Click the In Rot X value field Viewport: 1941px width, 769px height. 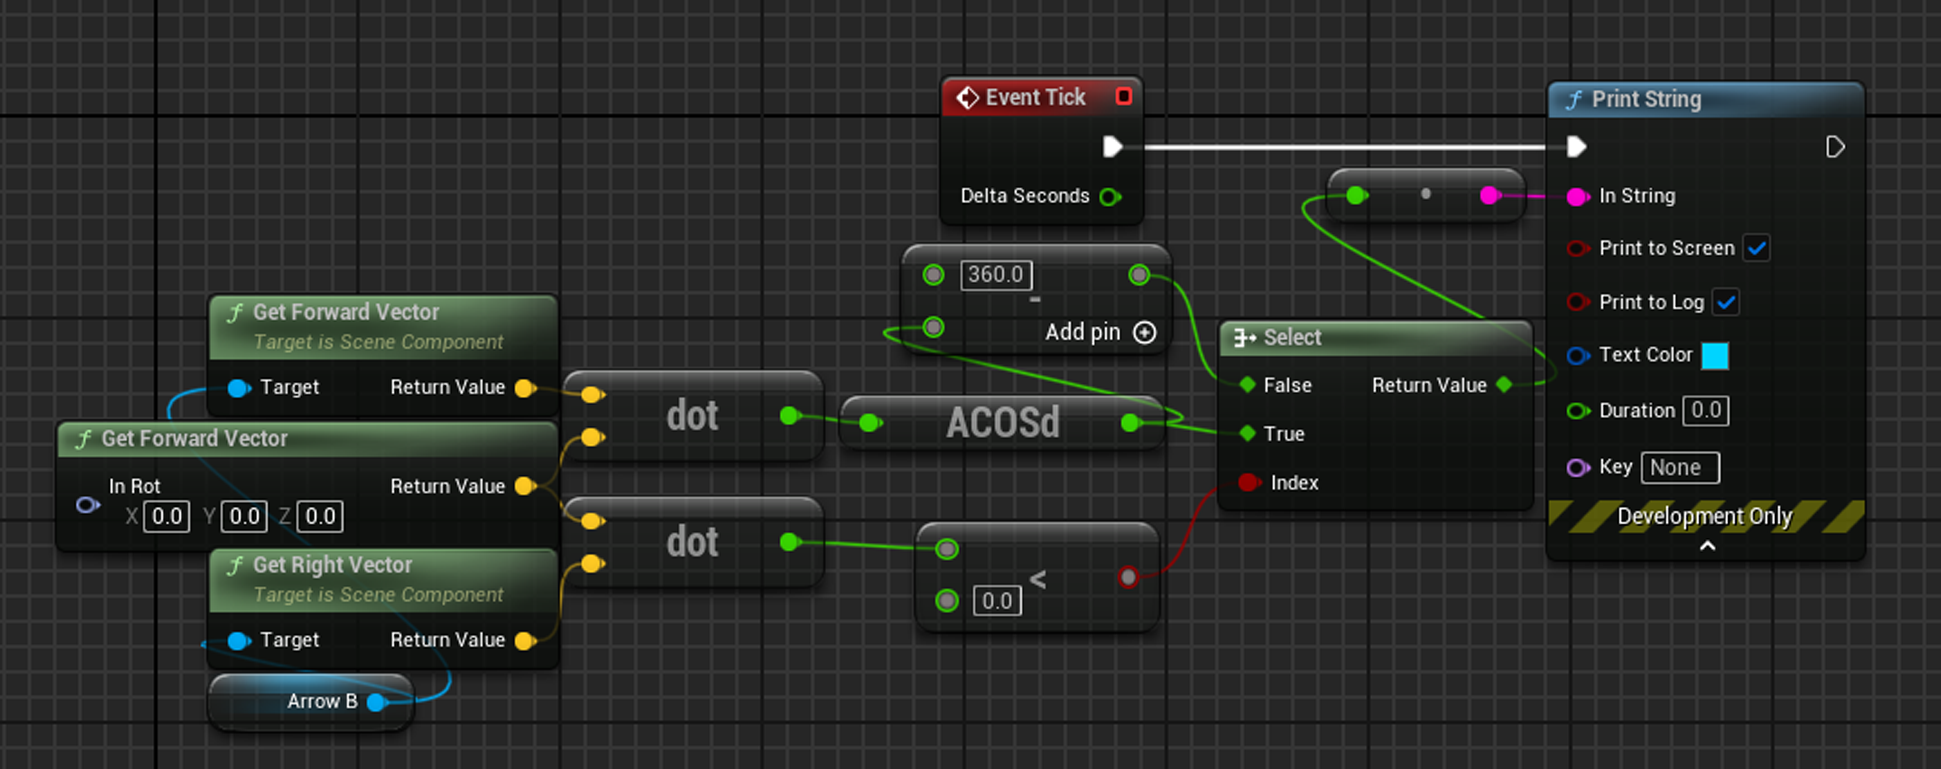pos(166,516)
